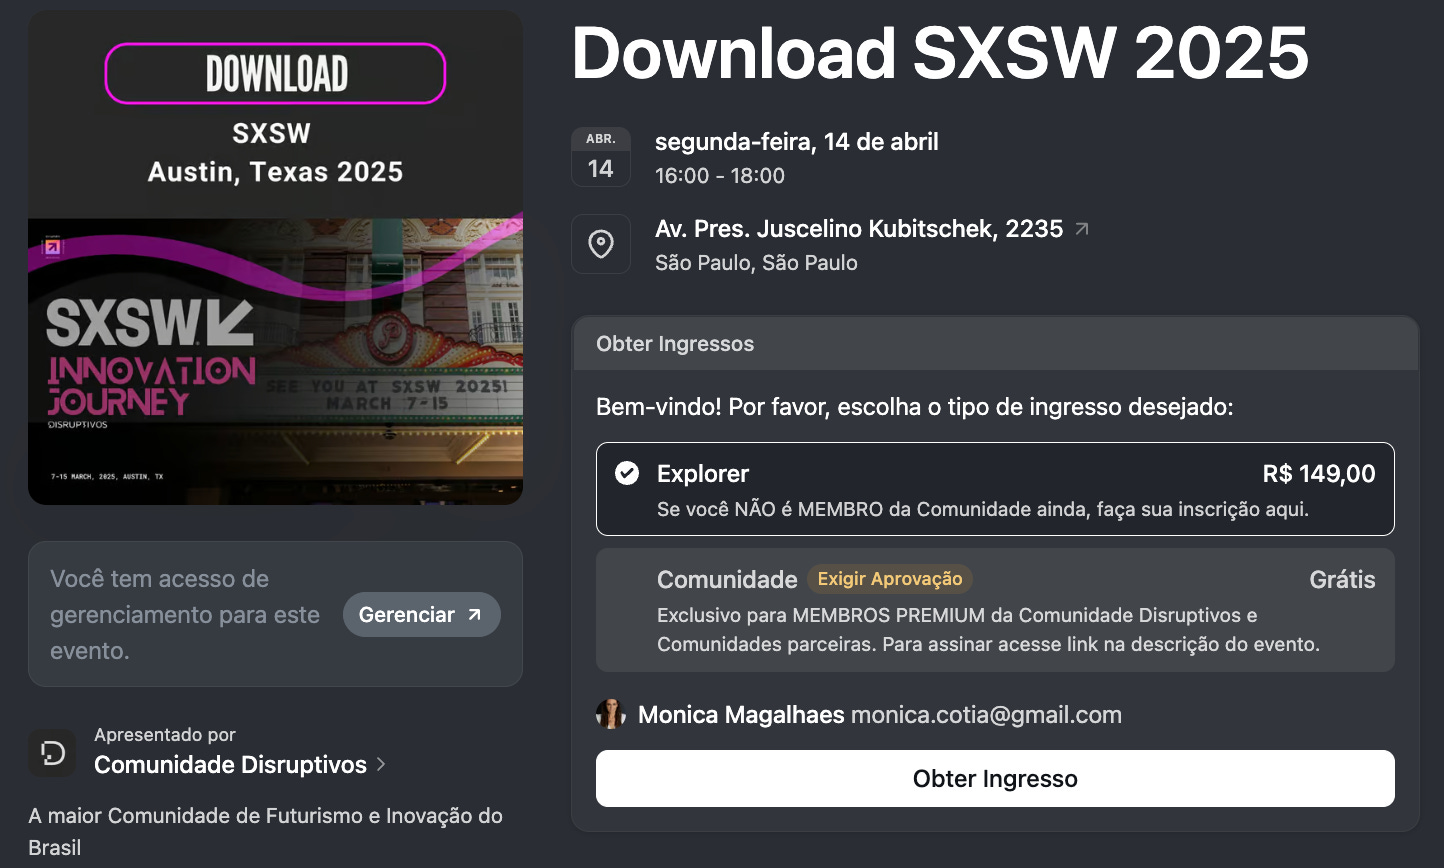This screenshot has height=868, width=1444.
Task: Click the R$ 149,00 price text
Action: click(x=1319, y=474)
